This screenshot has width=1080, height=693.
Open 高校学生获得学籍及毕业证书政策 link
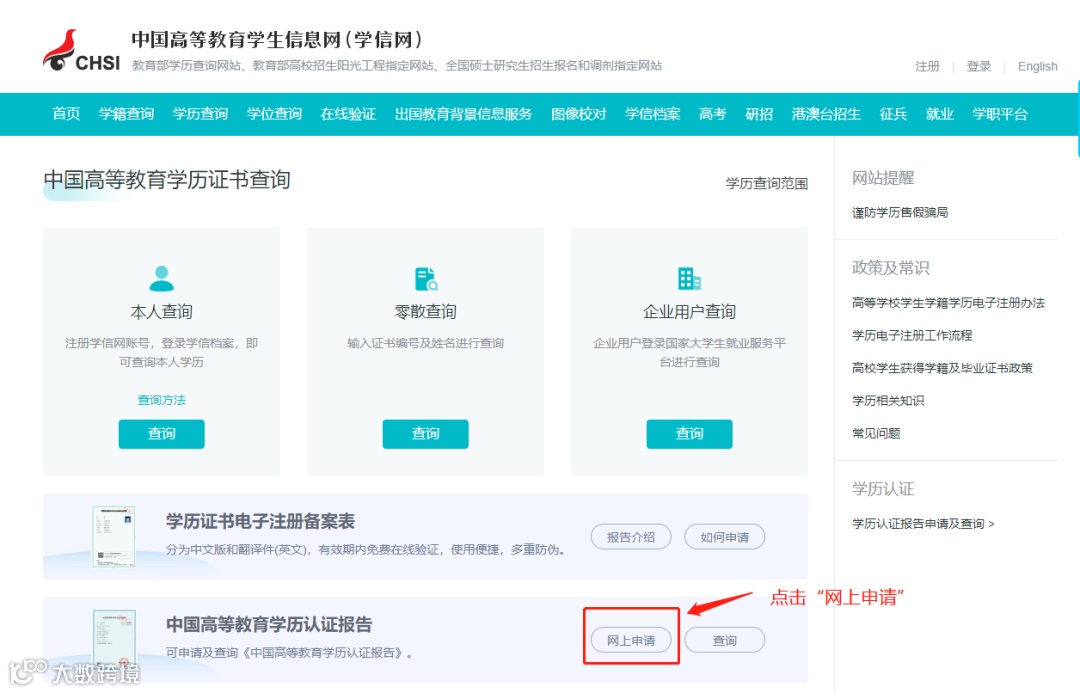(x=942, y=368)
